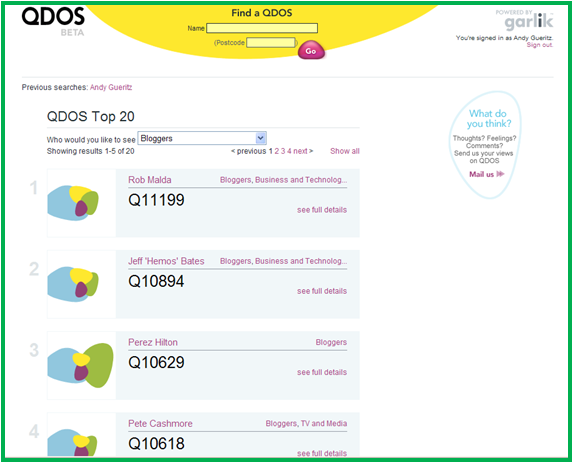The image size is (573, 463).
Task: Click the previous page link
Action: click(248, 151)
